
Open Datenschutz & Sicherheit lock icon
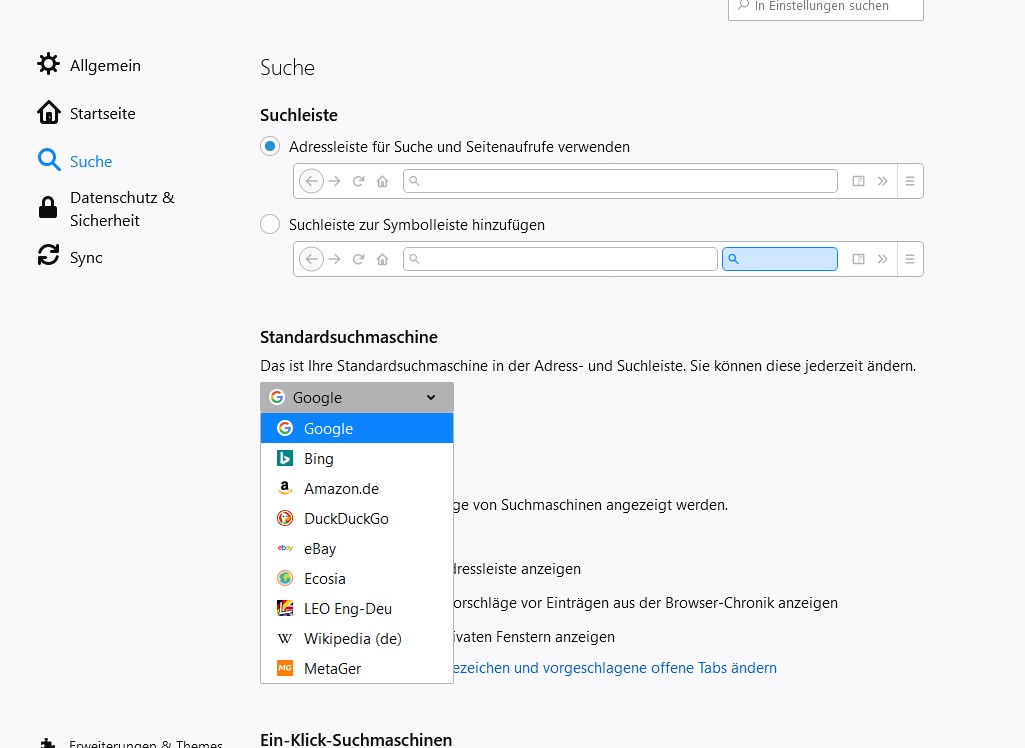48,207
